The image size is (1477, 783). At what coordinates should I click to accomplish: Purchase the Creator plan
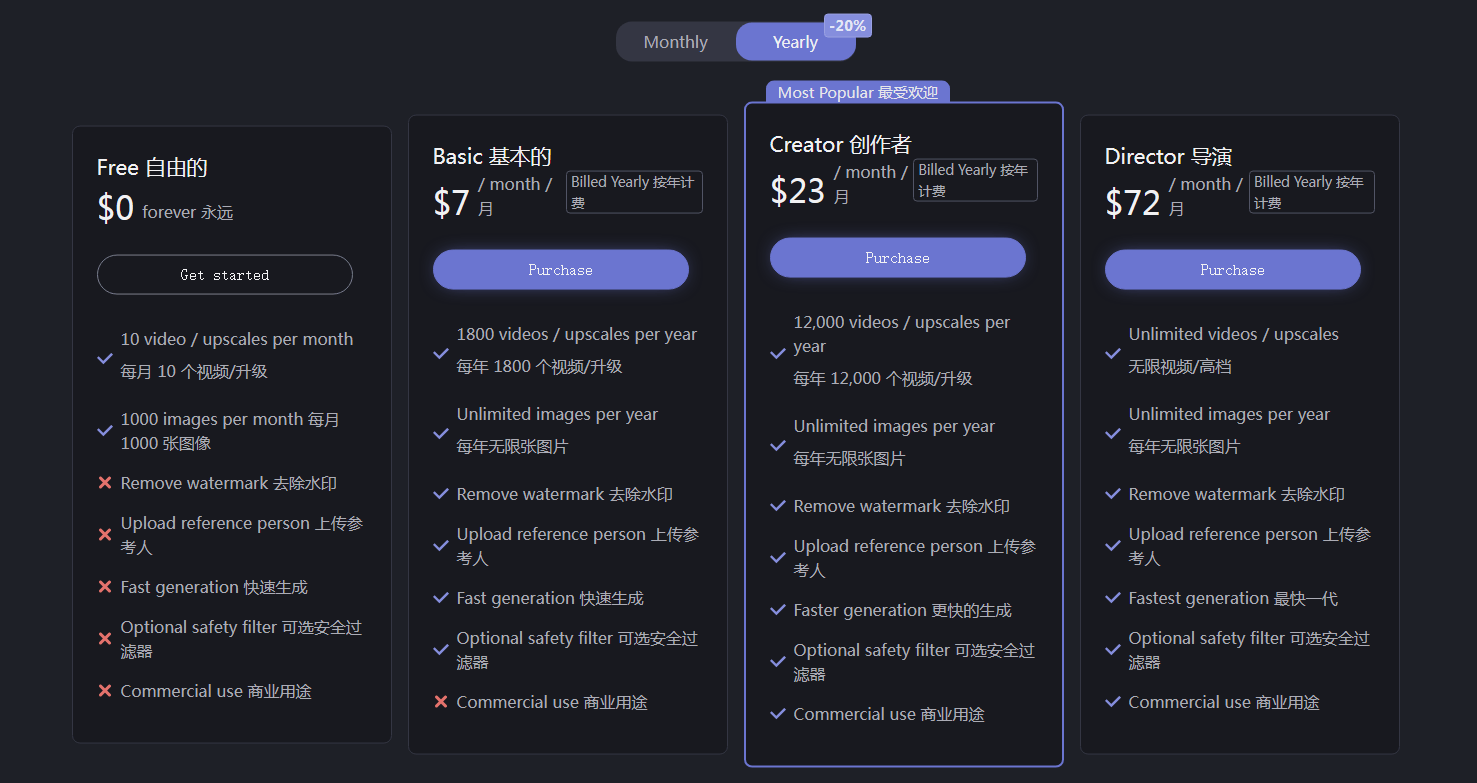(x=897, y=258)
